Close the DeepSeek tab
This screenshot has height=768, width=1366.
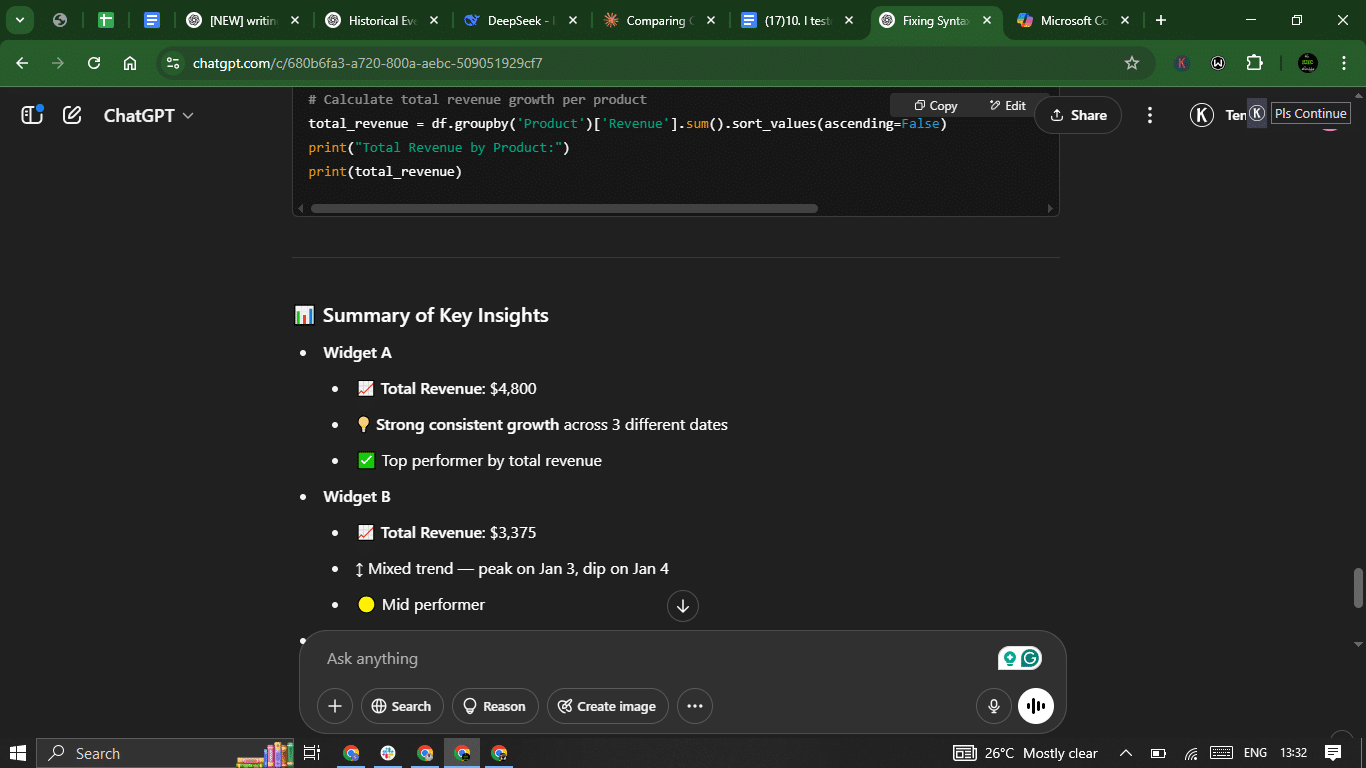pyautogui.click(x=572, y=20)
